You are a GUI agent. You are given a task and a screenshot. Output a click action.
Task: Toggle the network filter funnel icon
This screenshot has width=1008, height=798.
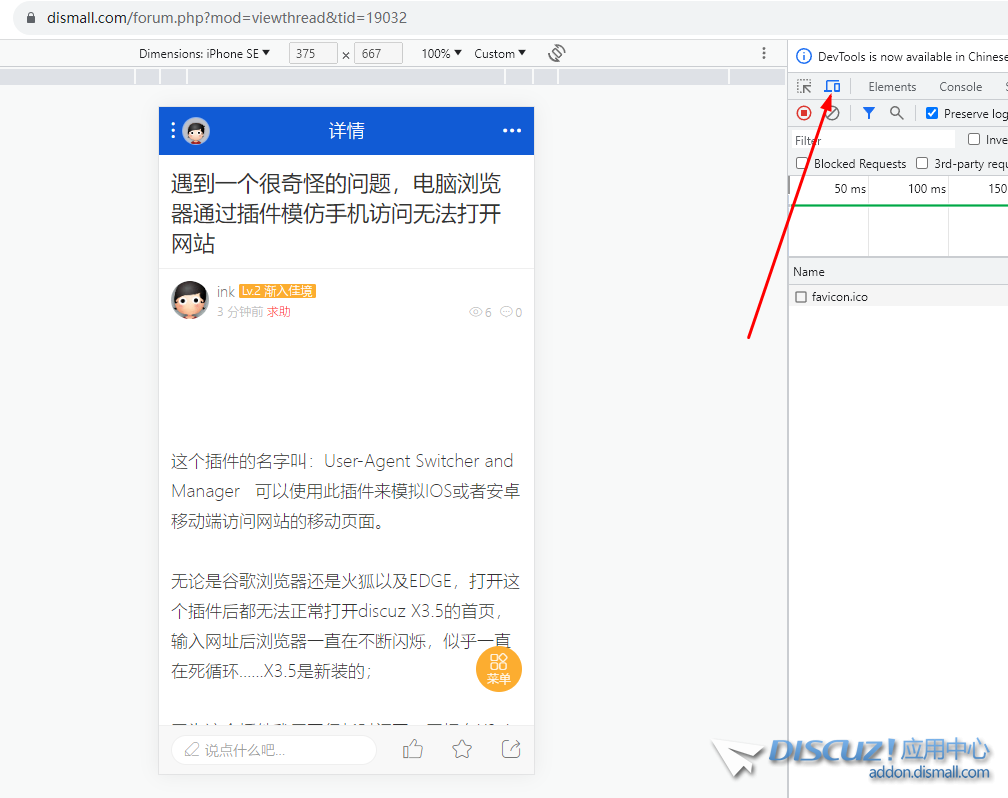(868, 113)
